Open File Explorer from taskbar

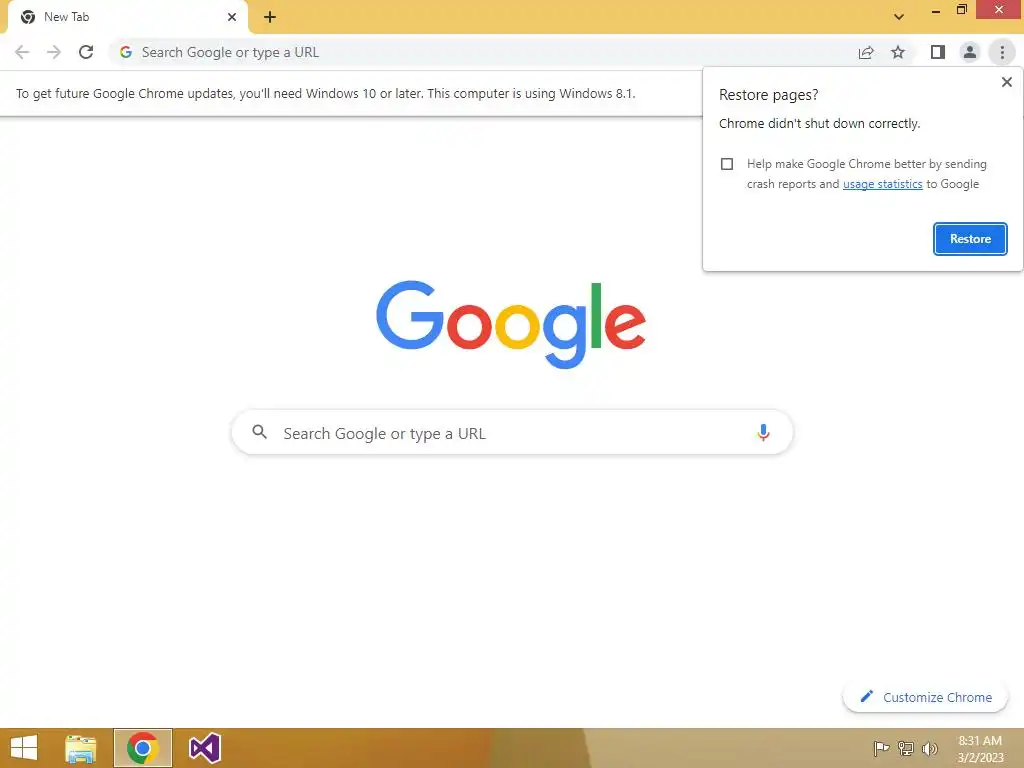point(81,748)
